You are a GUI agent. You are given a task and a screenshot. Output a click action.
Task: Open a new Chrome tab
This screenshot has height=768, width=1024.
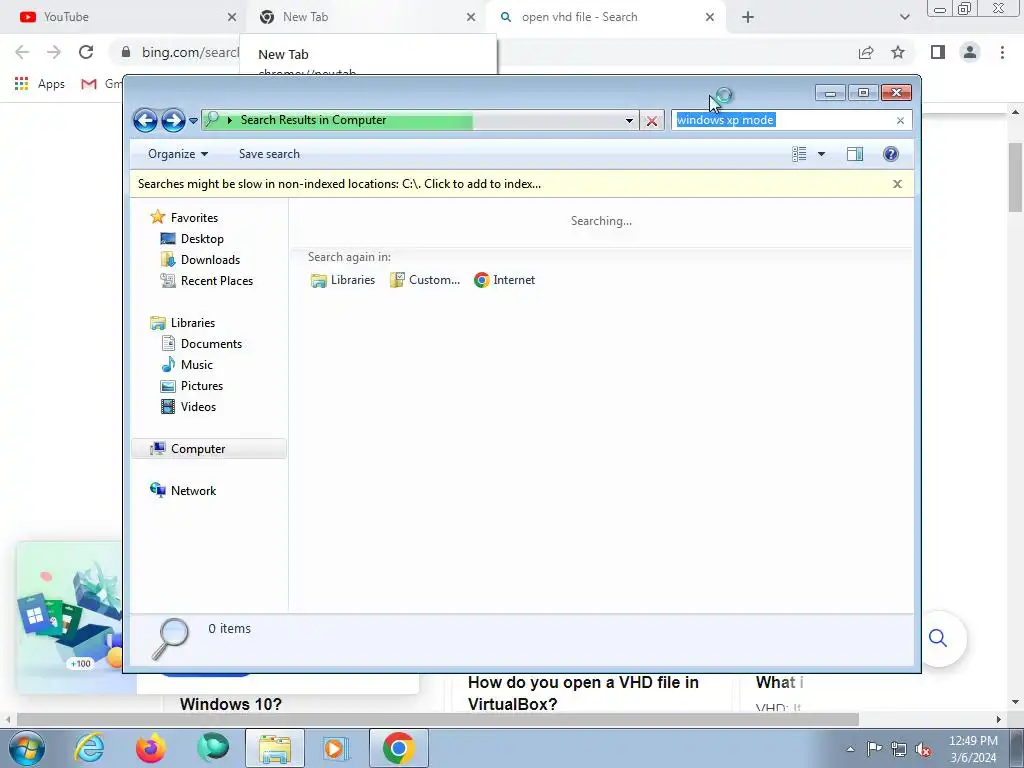(x=748, y=17)
